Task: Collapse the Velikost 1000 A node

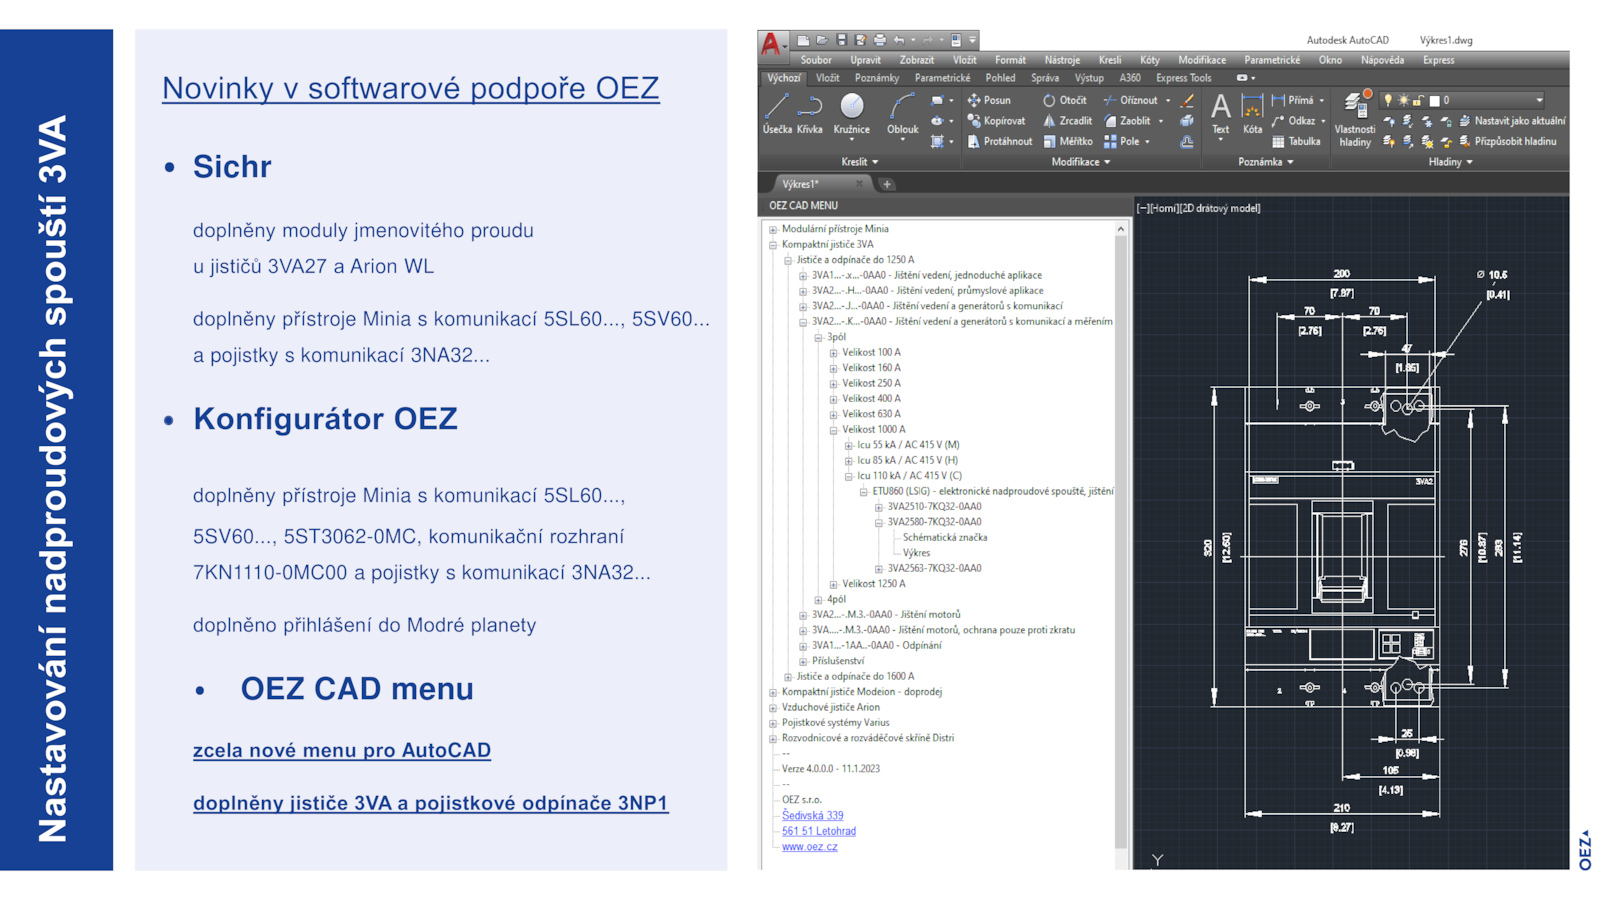Action: point(833,430)
